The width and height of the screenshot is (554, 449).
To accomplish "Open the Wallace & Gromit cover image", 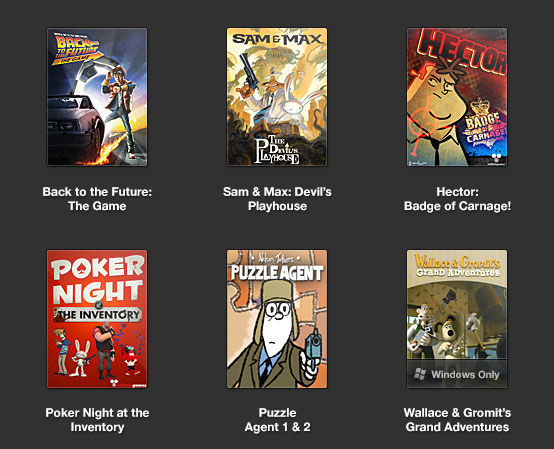I will click(x=457, y=319).
